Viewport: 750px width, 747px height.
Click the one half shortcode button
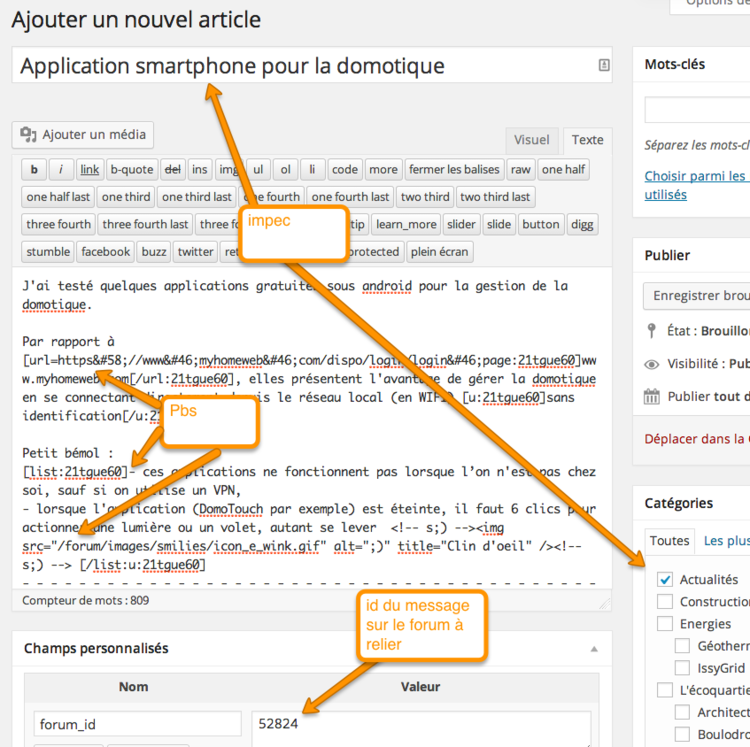(x=563, y=170)
